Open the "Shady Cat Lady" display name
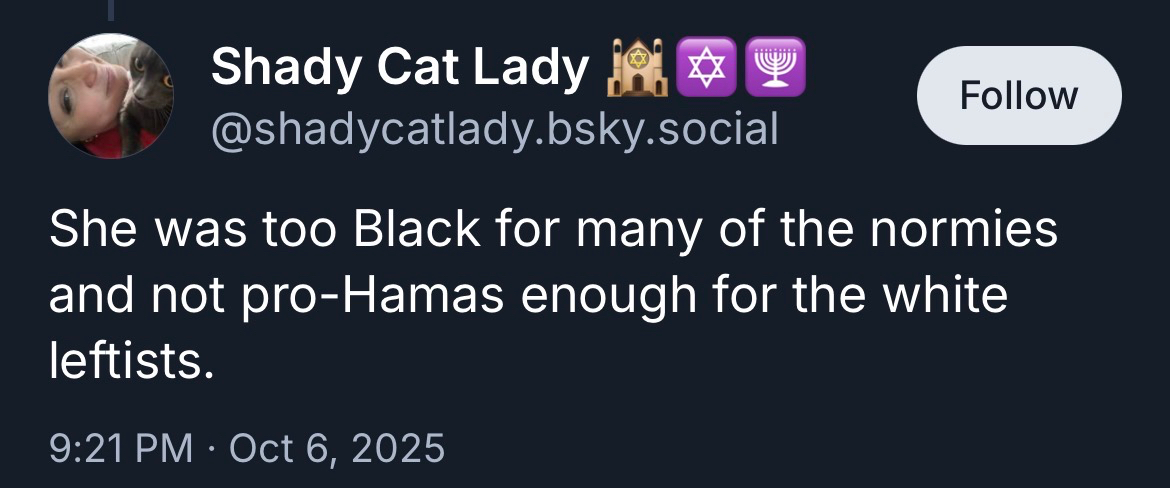The height and width of the screenshot is (488, 1170). (400, 68)
